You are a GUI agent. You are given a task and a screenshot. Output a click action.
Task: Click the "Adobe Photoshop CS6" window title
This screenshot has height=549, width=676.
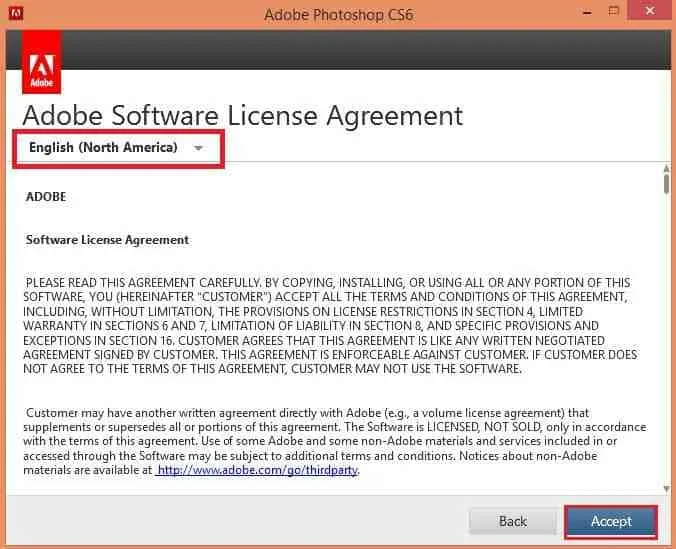[338, 15]
